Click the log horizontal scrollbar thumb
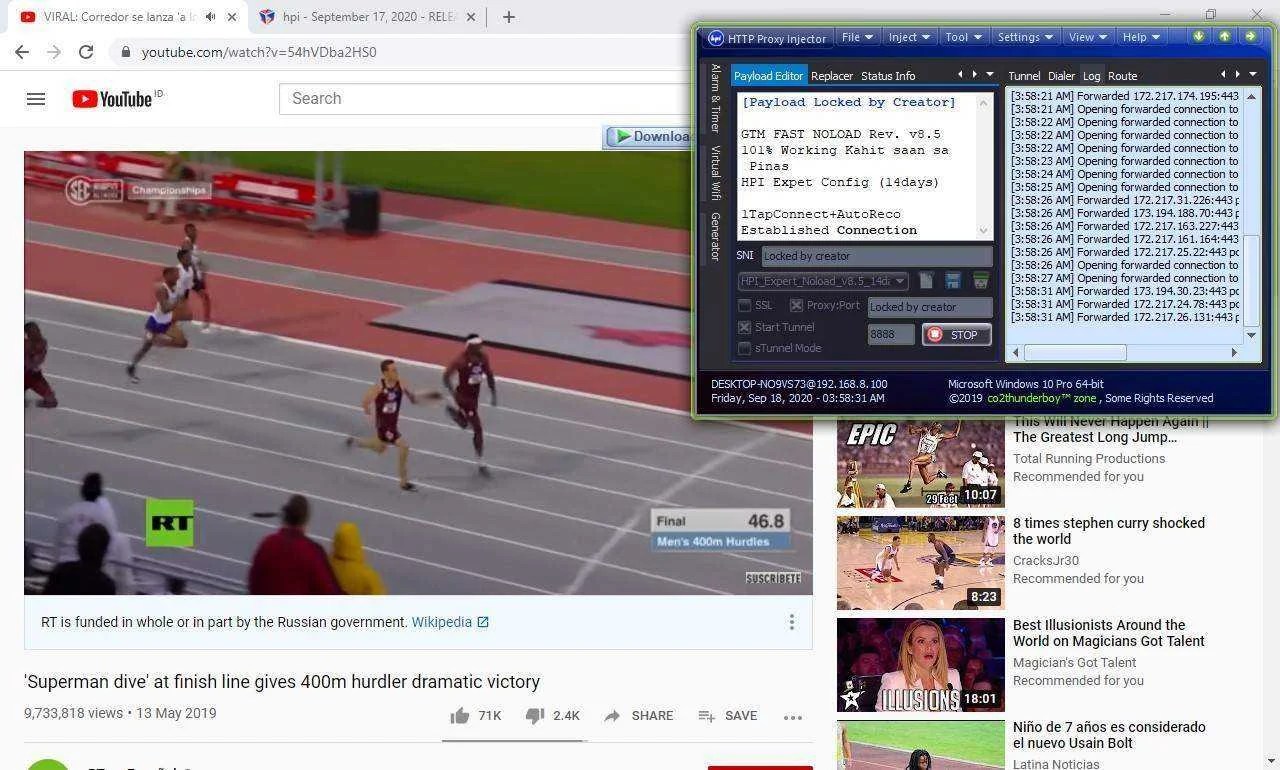Screen dimensions: 1280x770 coord(1075,352)
